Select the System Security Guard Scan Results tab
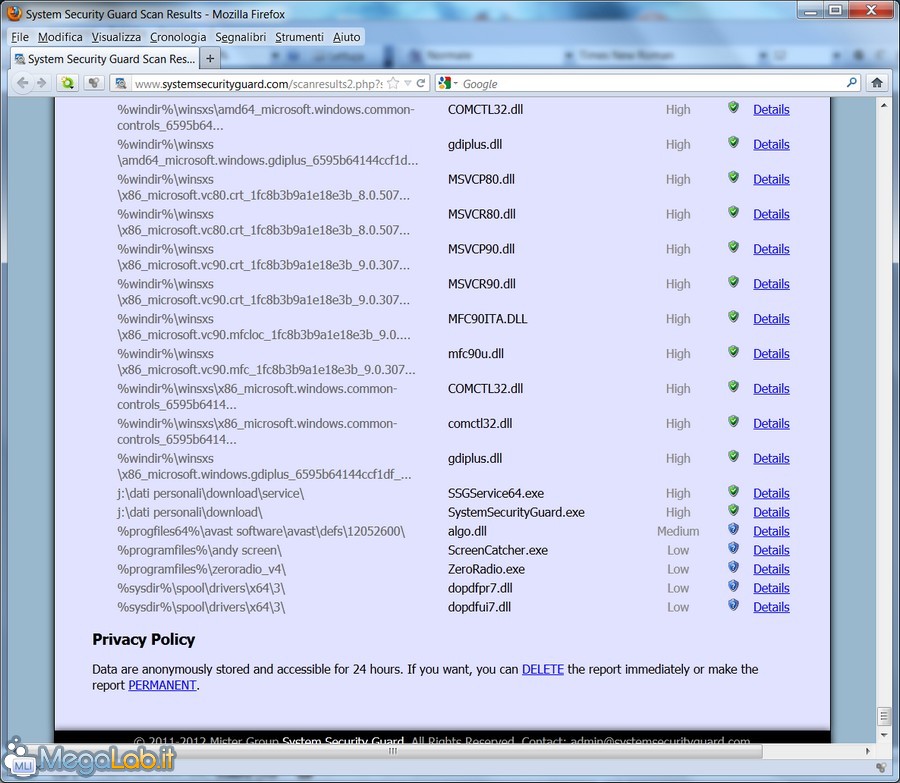 pyautogui.click(x=105, y=59)
